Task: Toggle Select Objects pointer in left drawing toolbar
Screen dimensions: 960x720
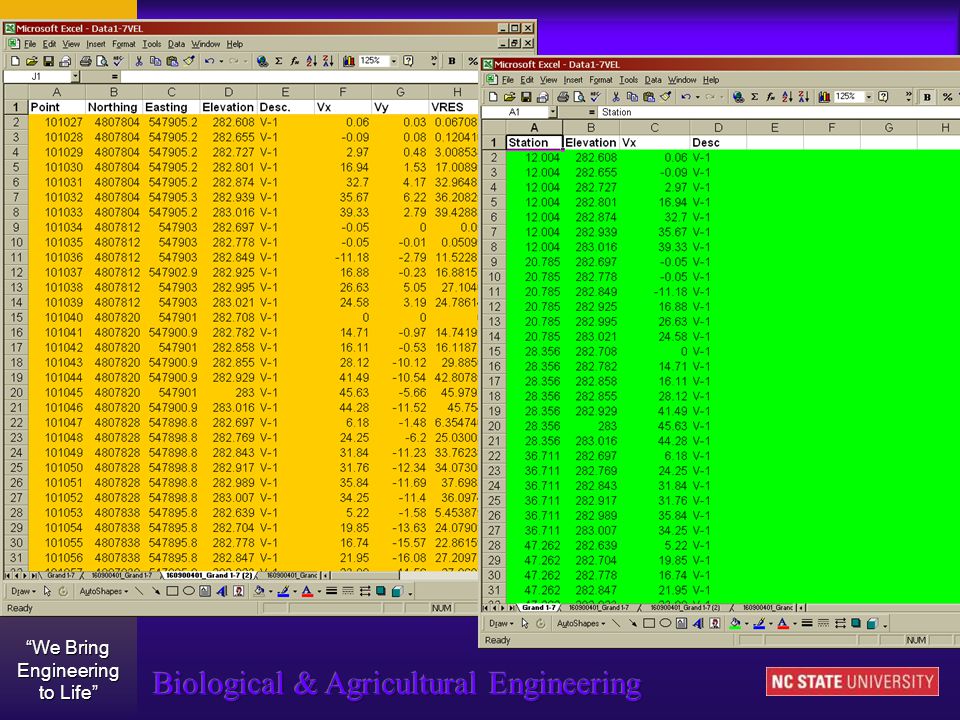Action: click(47, 591)
